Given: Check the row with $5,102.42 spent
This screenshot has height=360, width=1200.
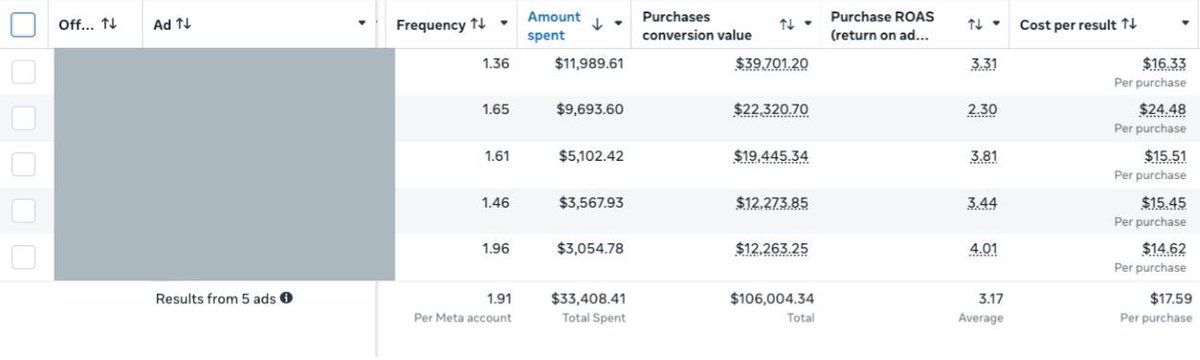Looking at the screenshot, I should pos(23,164).
